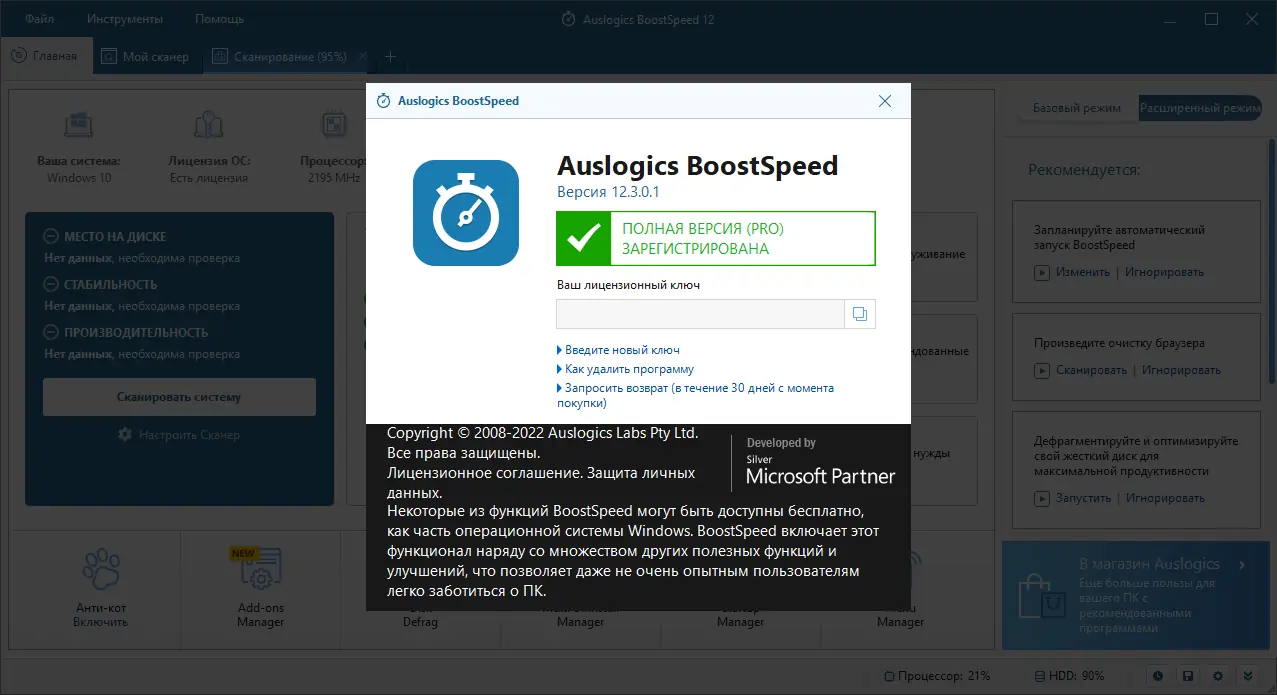The image size is (1277, 695).
Task: Click the 'Есть лицензия' label
Action: click(208, 178)
